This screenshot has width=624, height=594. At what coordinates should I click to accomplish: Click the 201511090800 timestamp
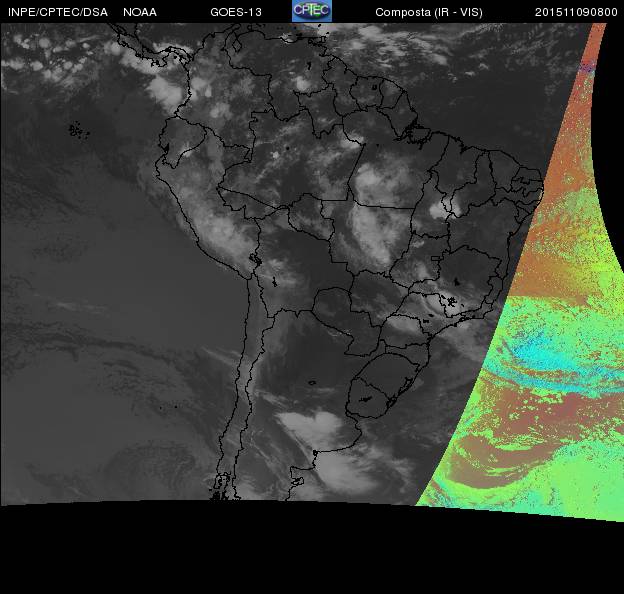[x=576, y=12]
